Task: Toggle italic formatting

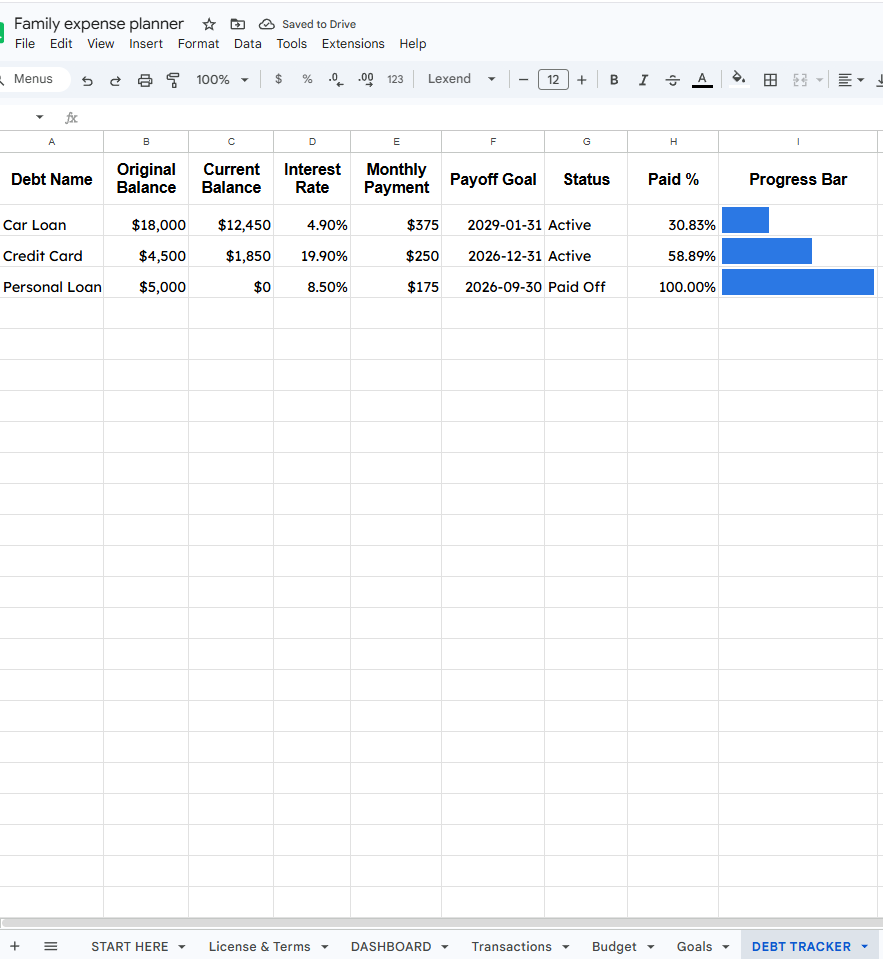Action: 643,80
